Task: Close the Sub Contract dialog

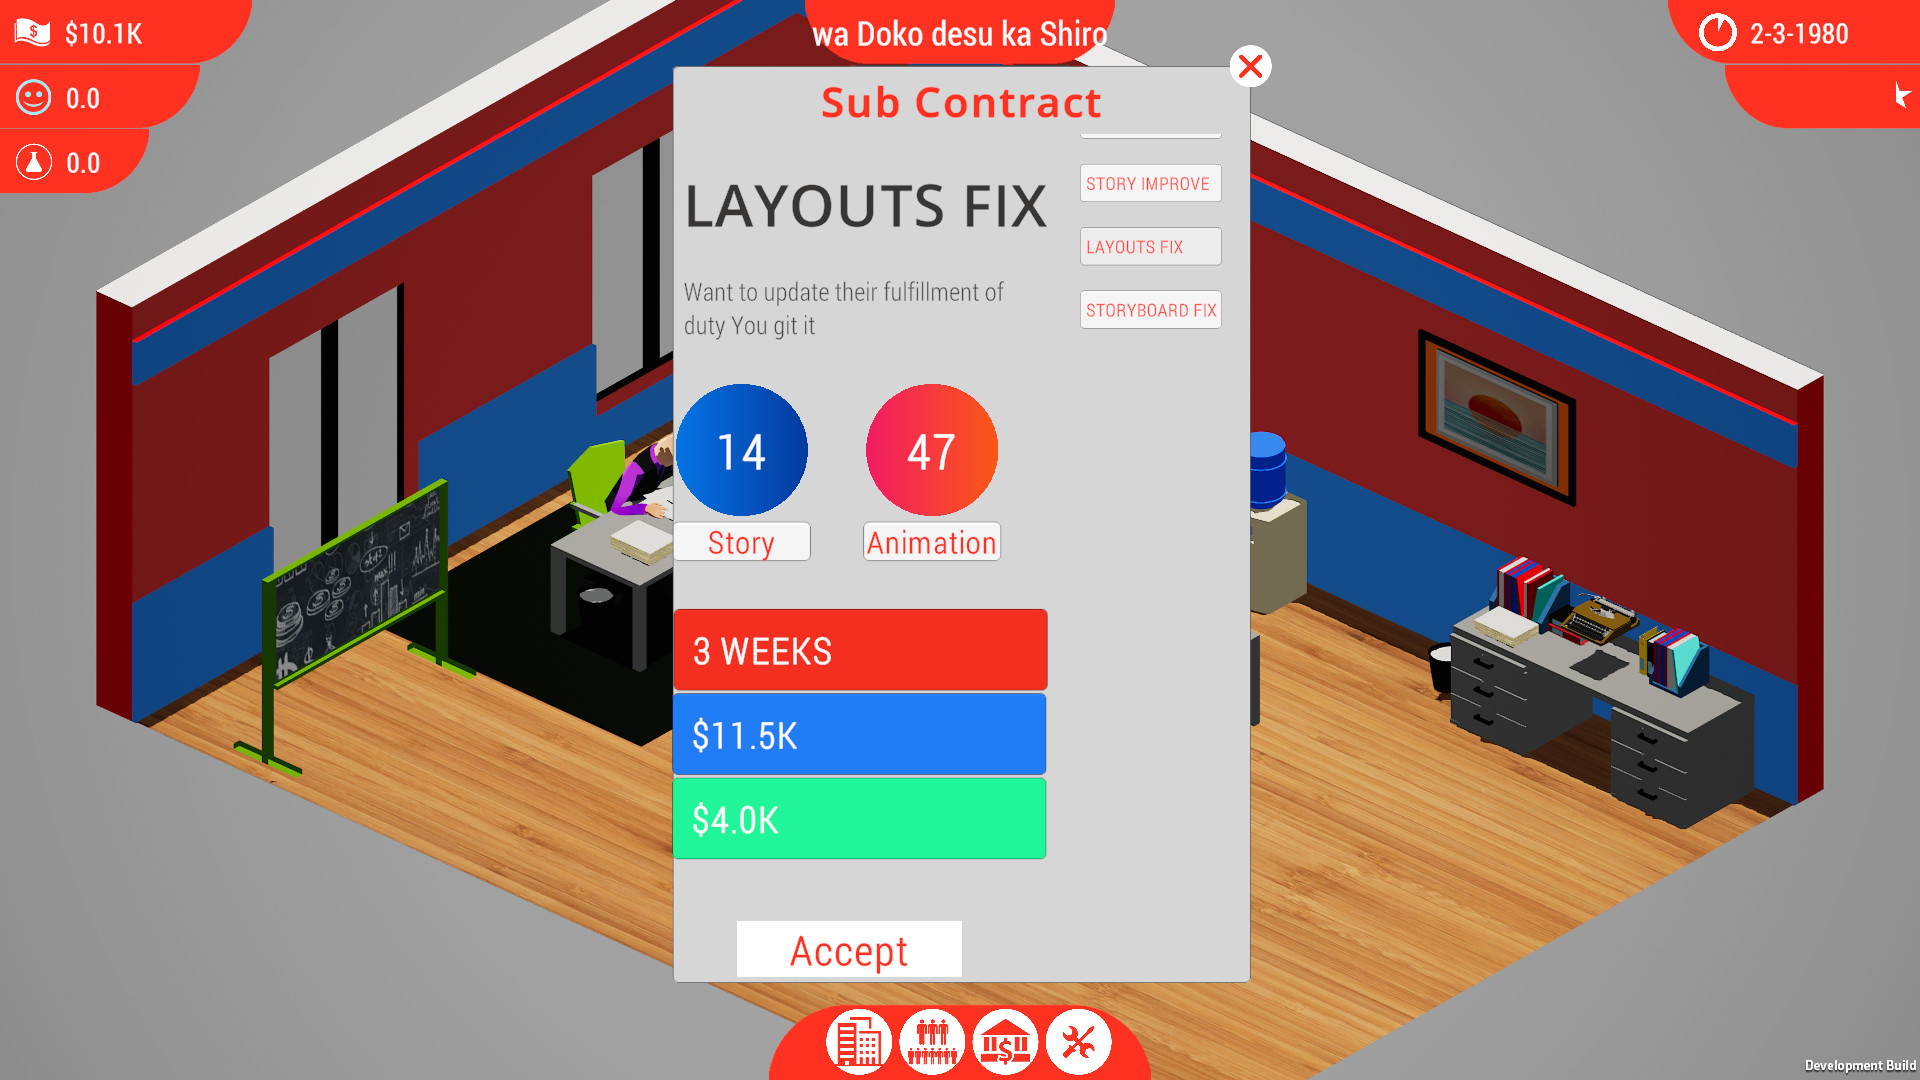Action: [x=1250, y=66]
